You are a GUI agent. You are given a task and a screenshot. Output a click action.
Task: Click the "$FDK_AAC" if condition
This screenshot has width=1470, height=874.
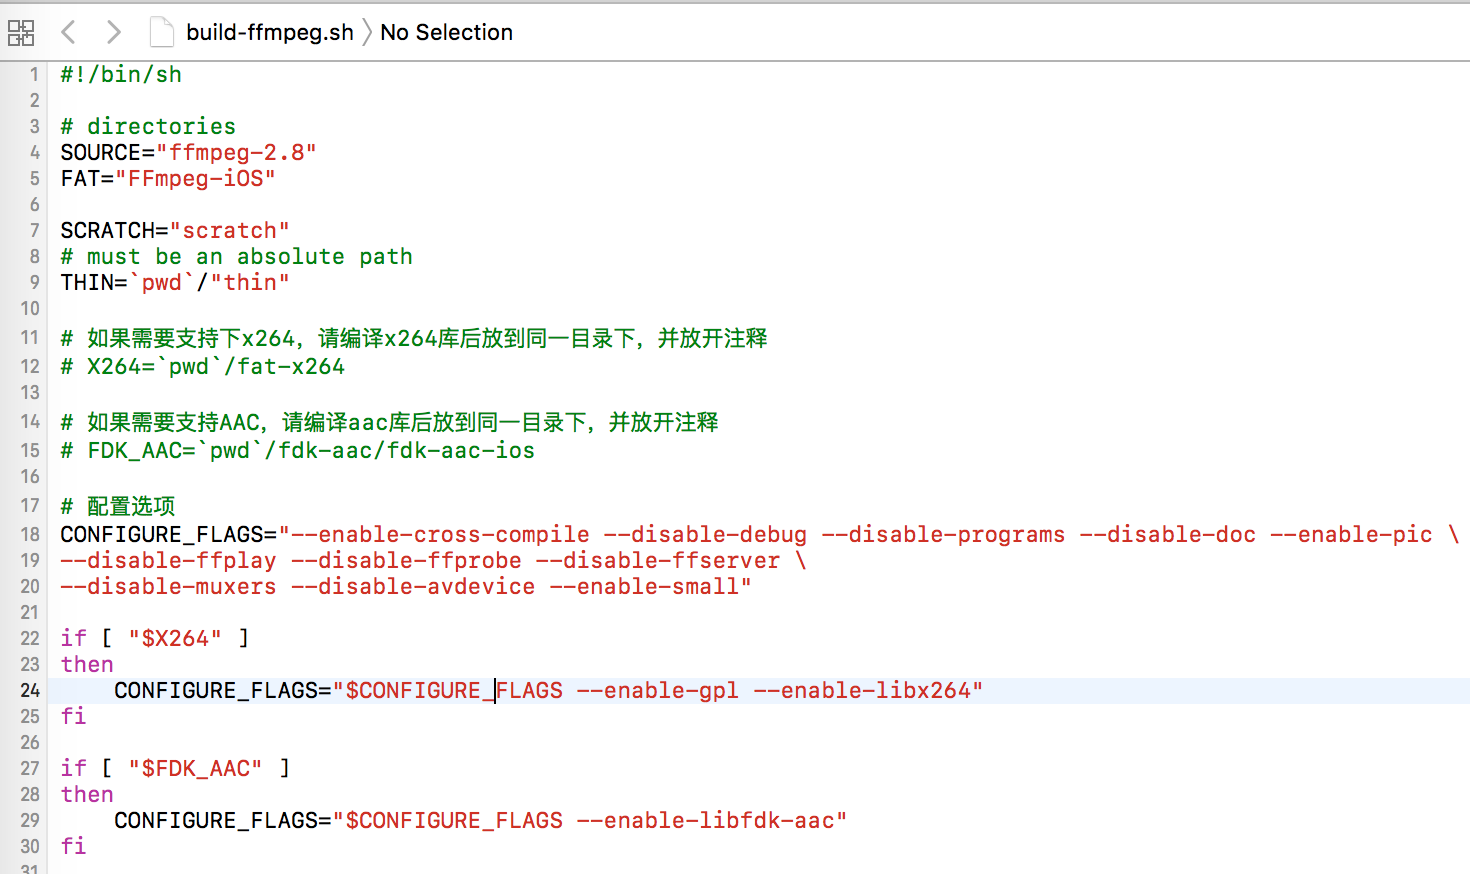pos(195,769)
